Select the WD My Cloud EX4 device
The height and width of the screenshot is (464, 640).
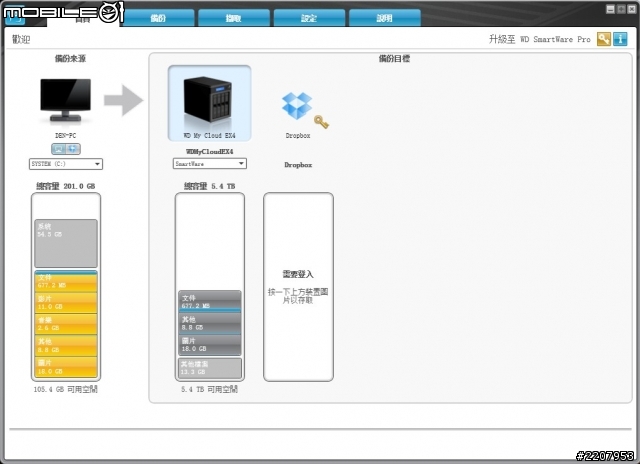point(209,103)
